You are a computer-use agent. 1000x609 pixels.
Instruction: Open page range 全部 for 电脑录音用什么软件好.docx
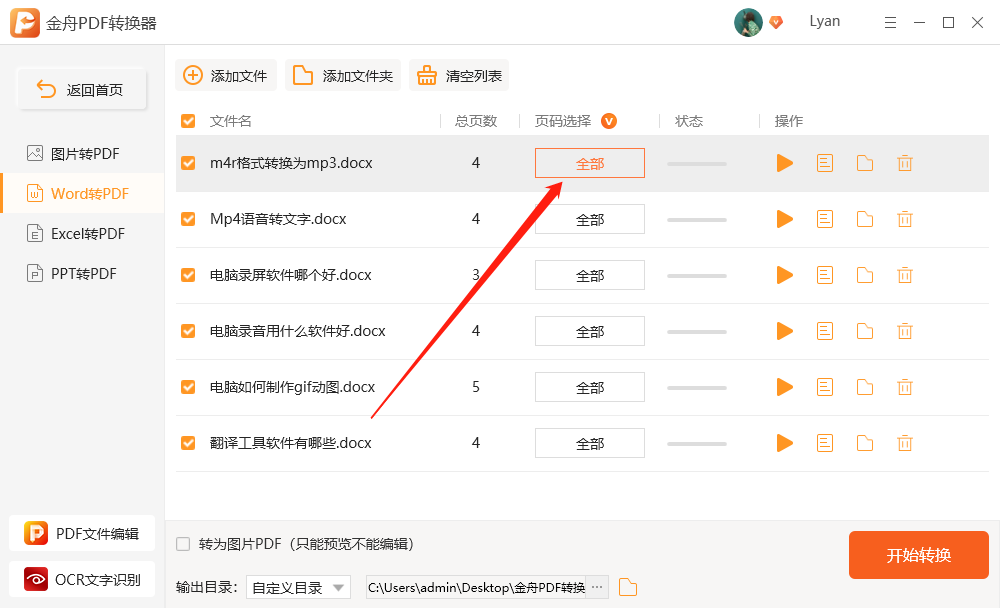[x=590, y=331]
